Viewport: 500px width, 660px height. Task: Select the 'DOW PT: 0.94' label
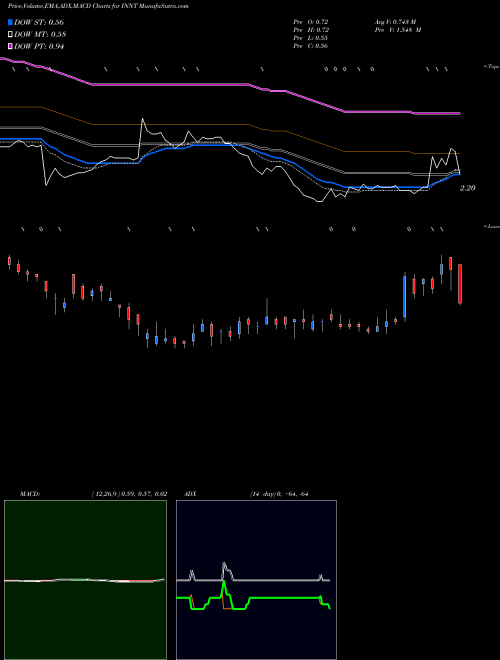[x=39, y=46]
